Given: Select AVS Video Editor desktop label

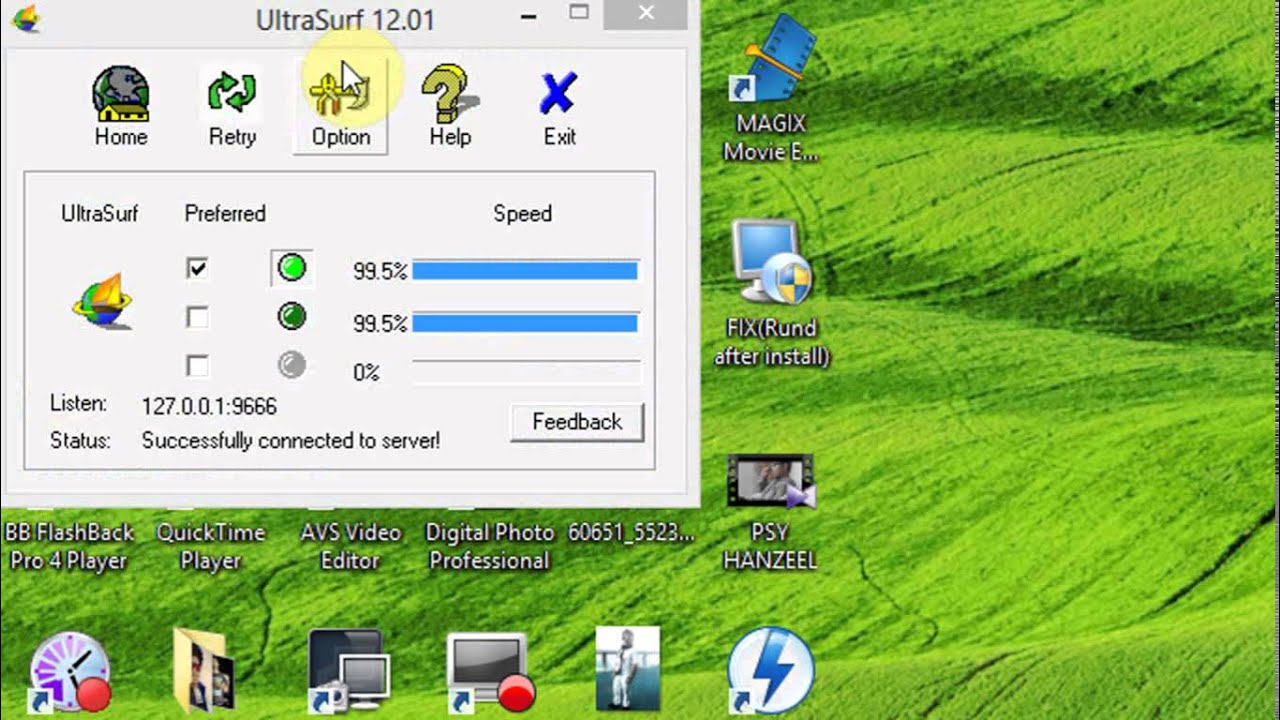Looking at the screenshot, I should tap(350, 546).
